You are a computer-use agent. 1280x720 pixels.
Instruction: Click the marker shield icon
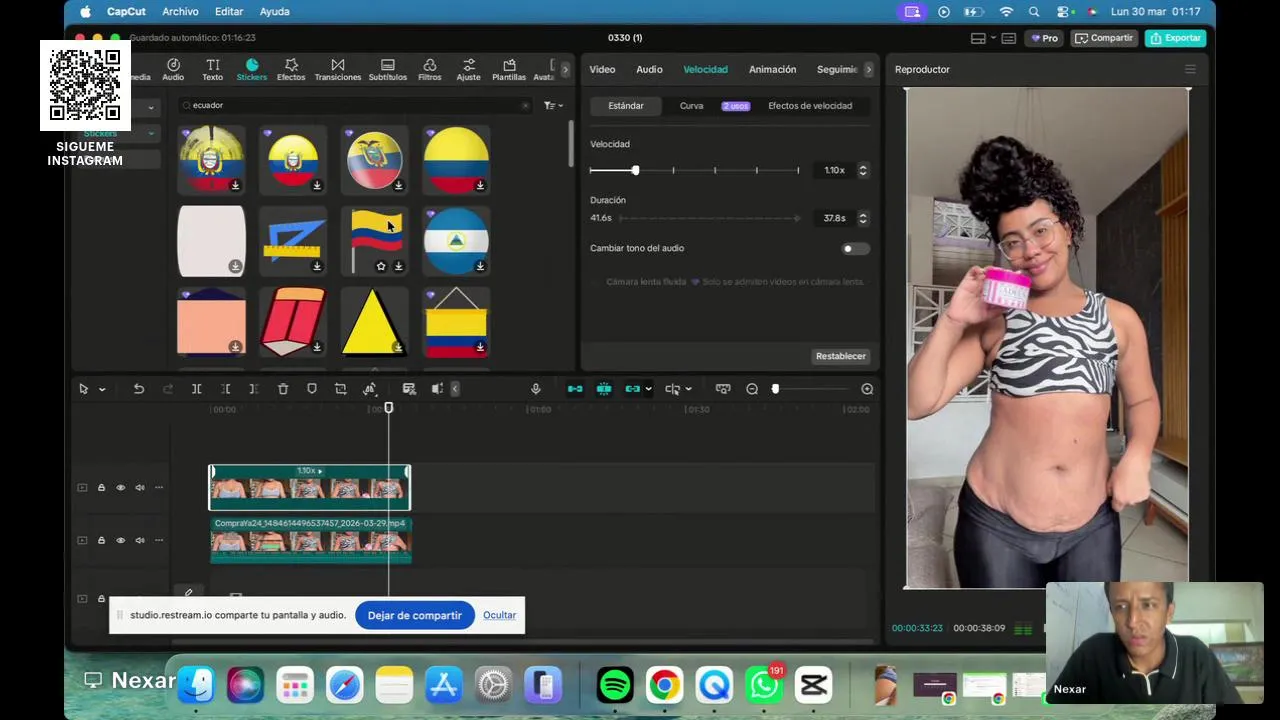(312, 389)
